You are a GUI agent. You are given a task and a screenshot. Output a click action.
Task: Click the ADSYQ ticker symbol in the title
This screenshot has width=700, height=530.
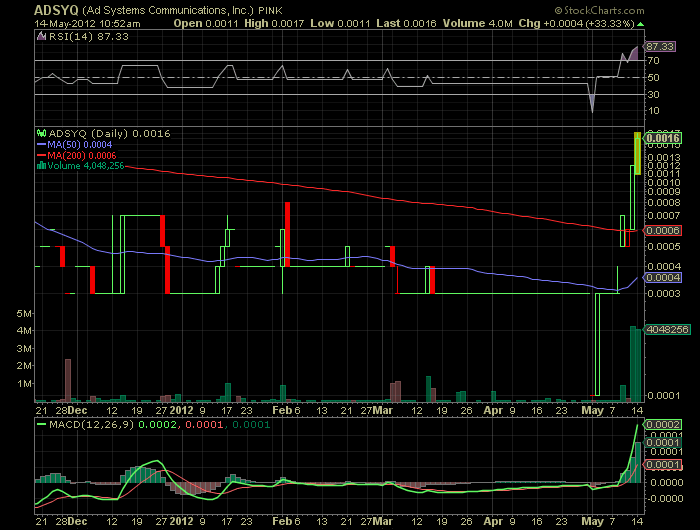[x=56, y=10]
